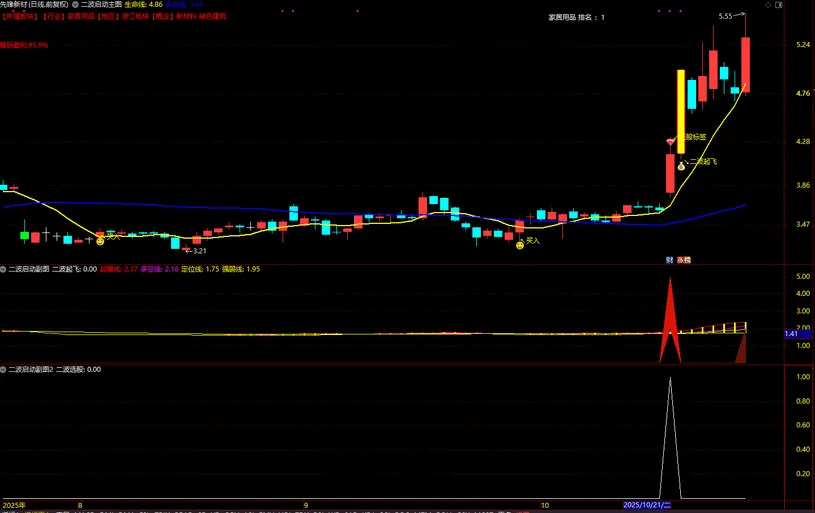Click the stock title 先锋新材 (日线,前复权)
This screenshot has height=513, width=815.
click(34, 4)
